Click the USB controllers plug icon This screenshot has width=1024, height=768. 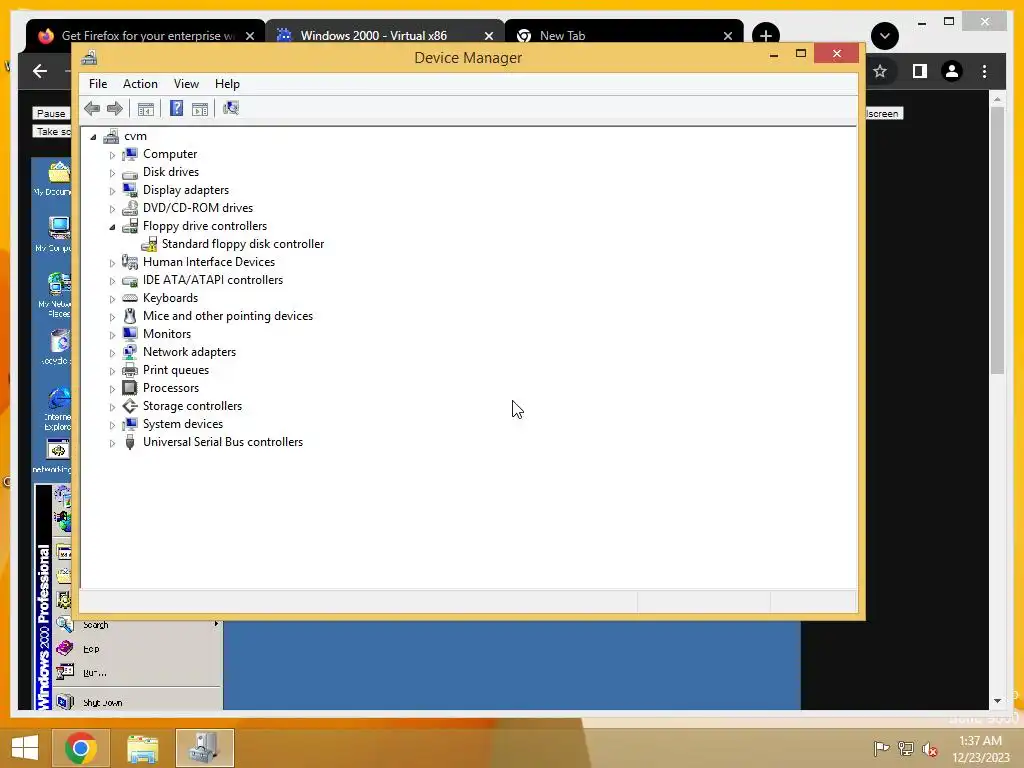click(130, 442)
